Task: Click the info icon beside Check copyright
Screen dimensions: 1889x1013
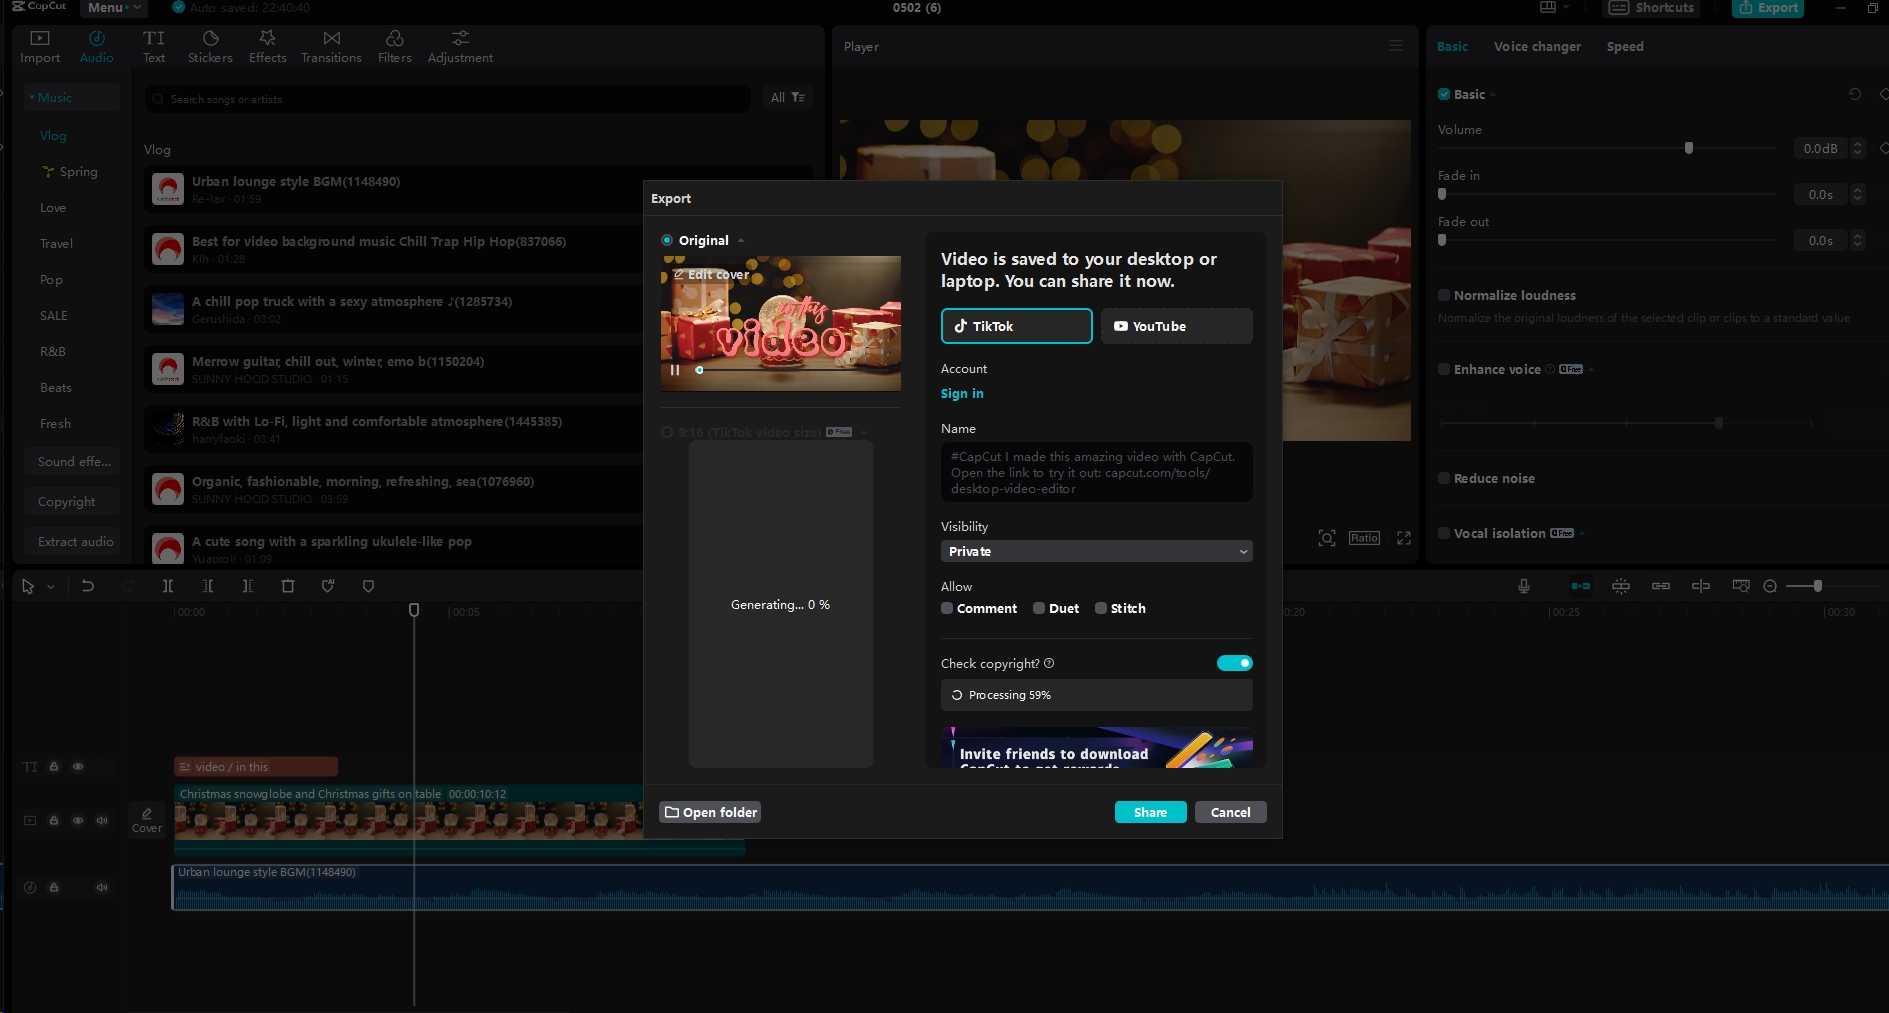Action: coord(1049,663)
